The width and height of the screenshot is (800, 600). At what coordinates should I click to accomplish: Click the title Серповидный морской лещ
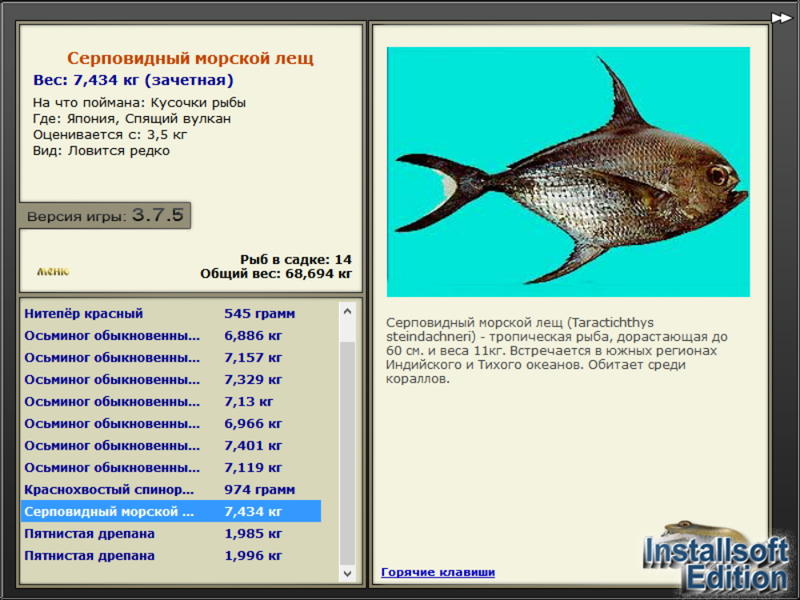coord(190,58)
